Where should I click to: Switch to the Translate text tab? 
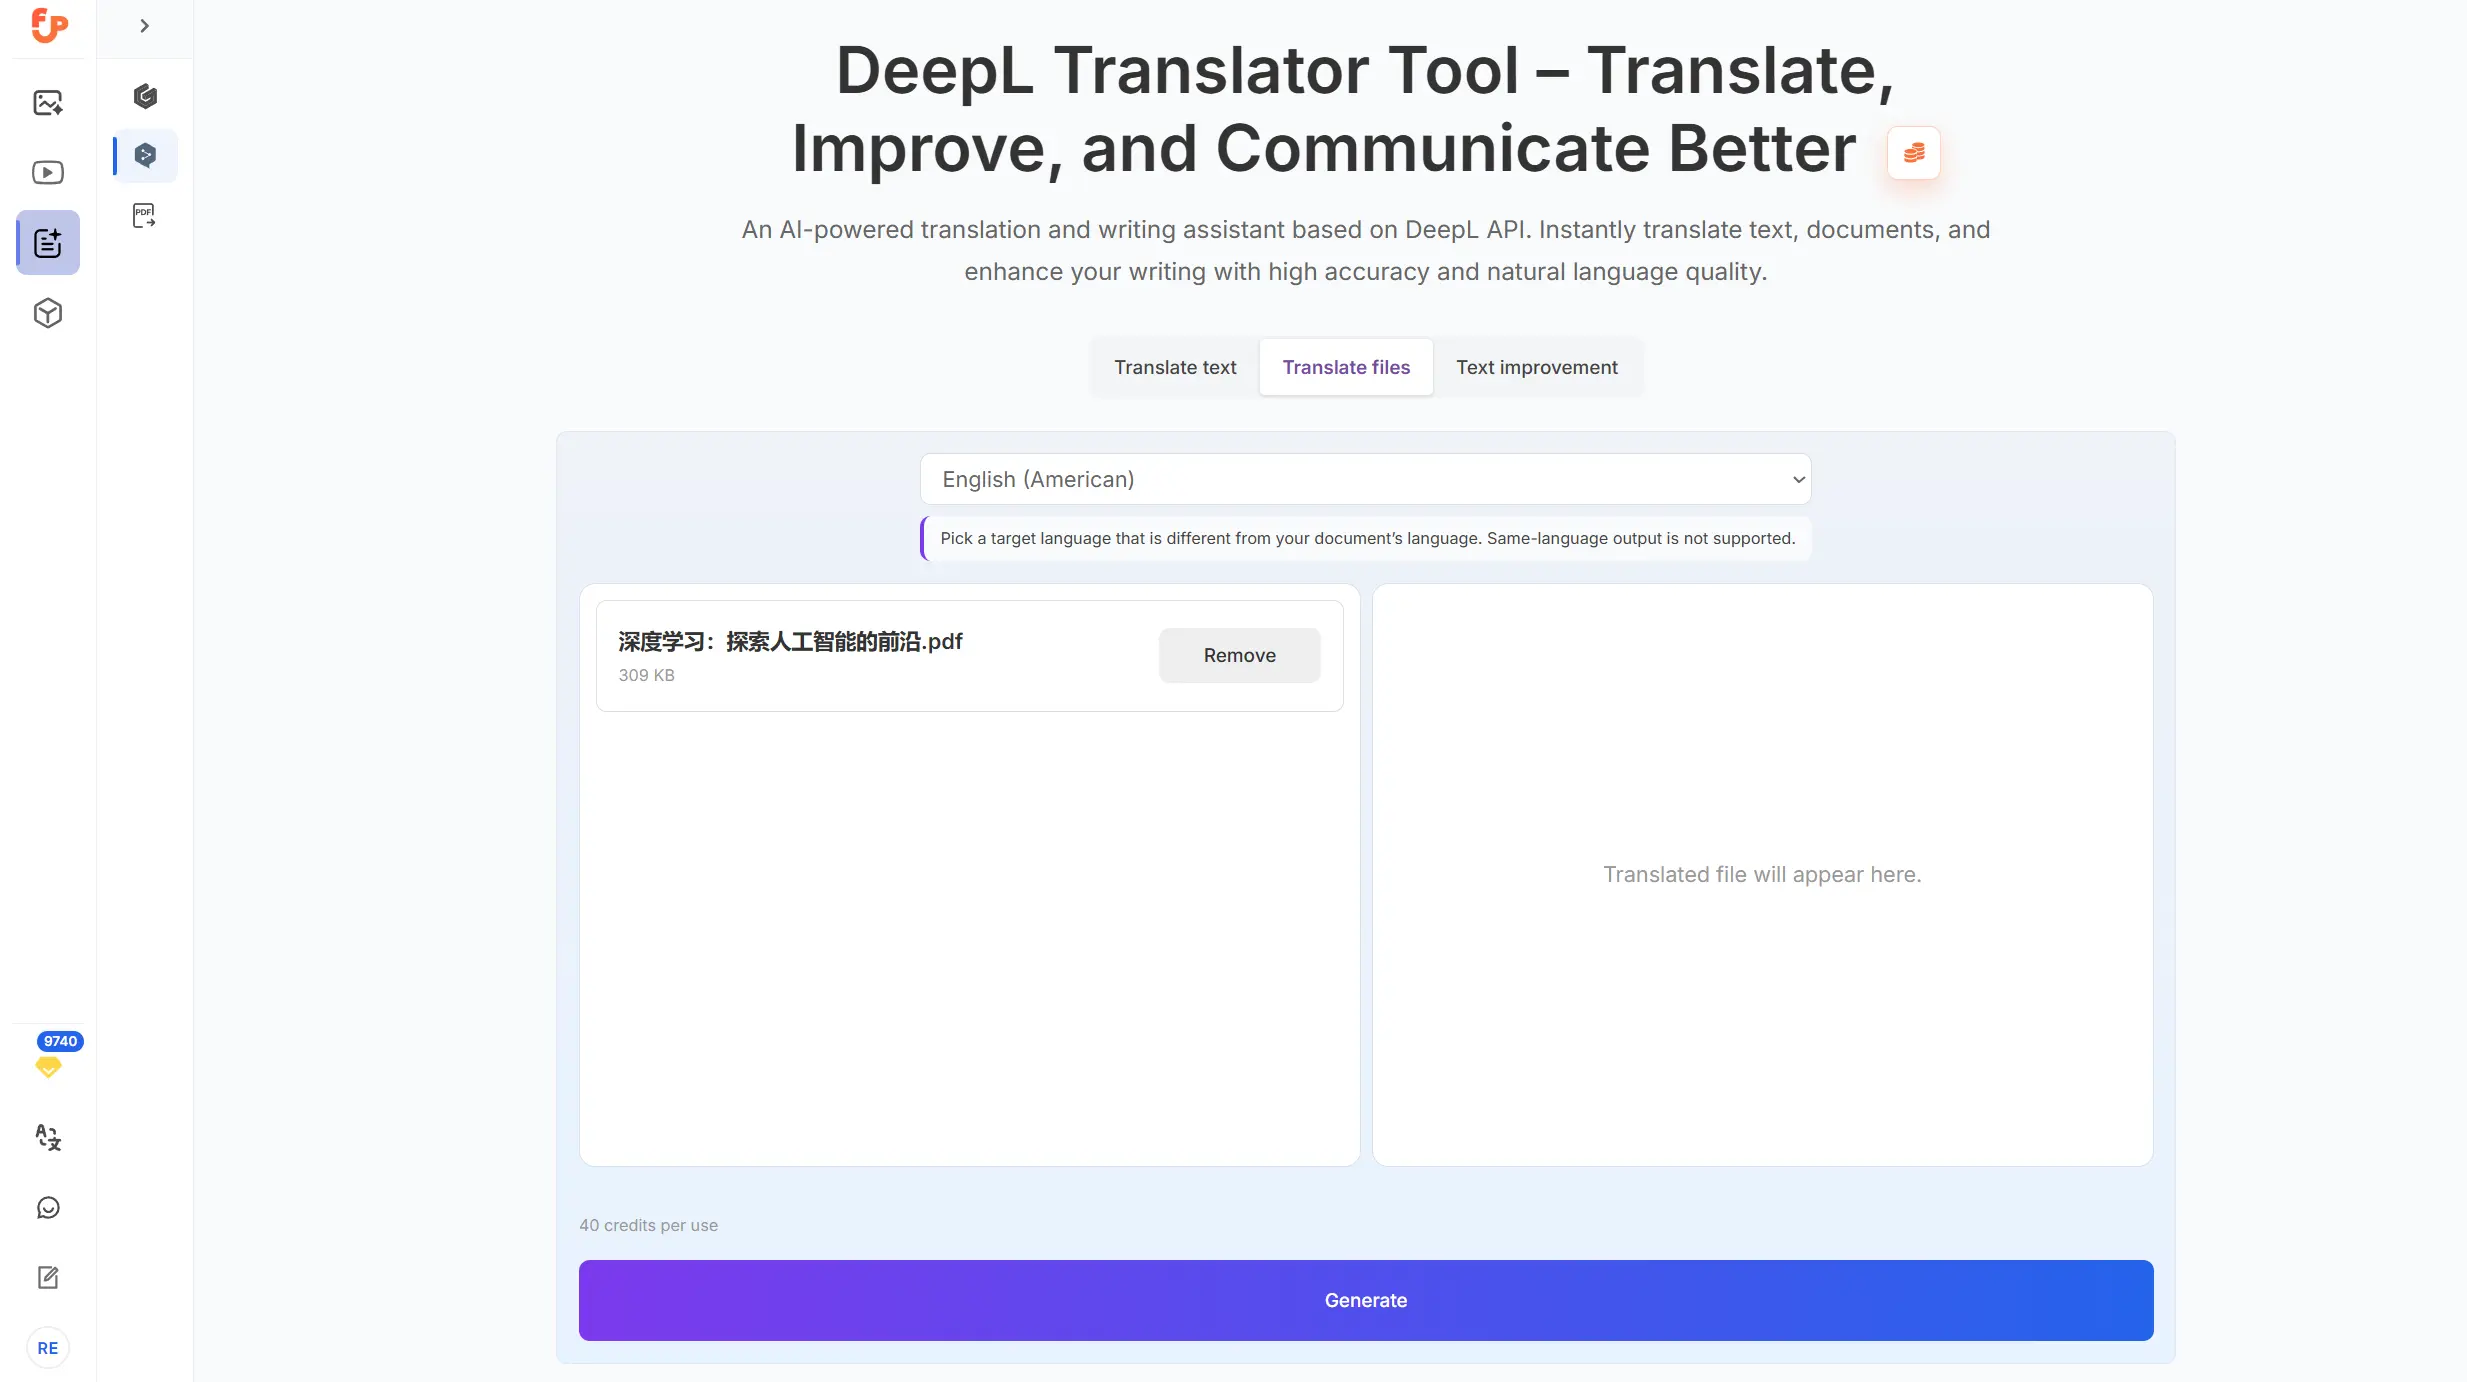point(1175,367)
